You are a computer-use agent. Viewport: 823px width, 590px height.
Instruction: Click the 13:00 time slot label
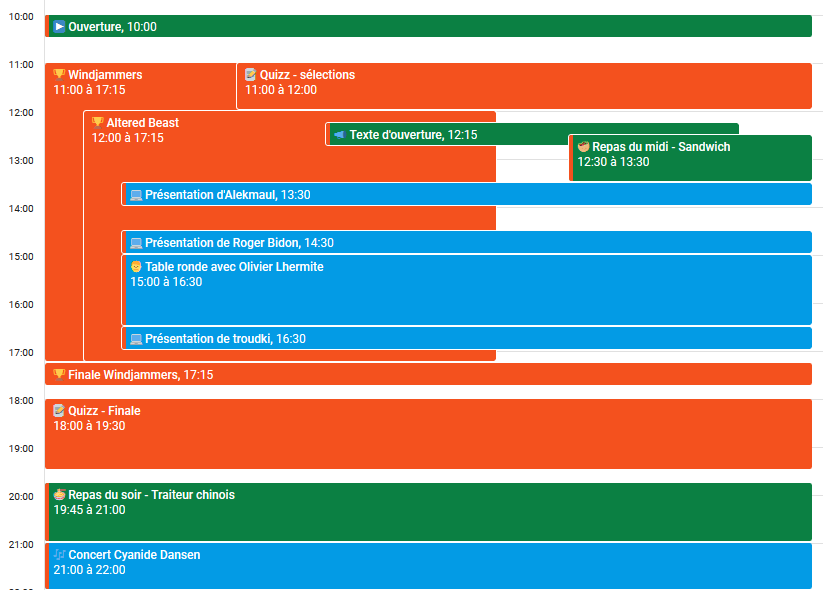21,160
